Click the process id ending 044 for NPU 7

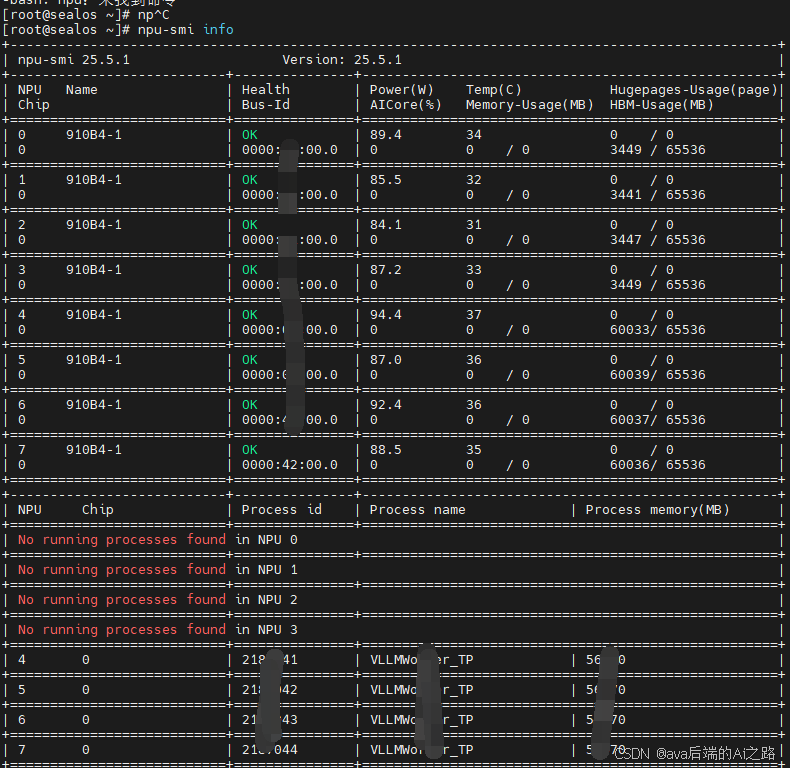point(270,750)
